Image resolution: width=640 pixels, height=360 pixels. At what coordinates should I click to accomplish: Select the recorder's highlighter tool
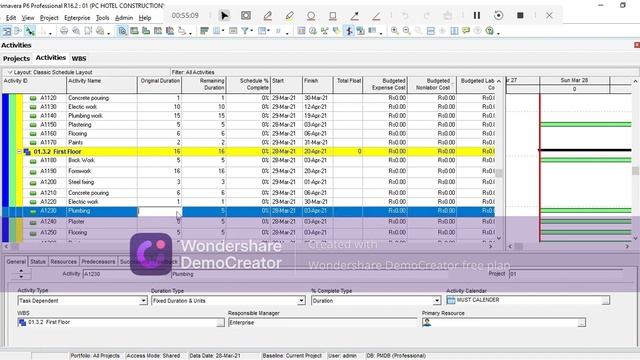click(x=289, y=16)
